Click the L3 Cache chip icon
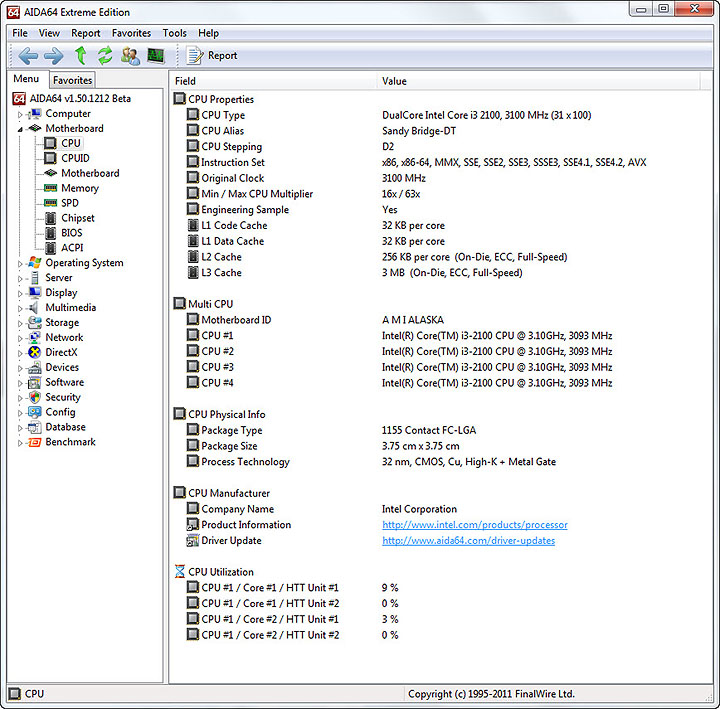Screen dimensions: 720x709 coord(193,272)
